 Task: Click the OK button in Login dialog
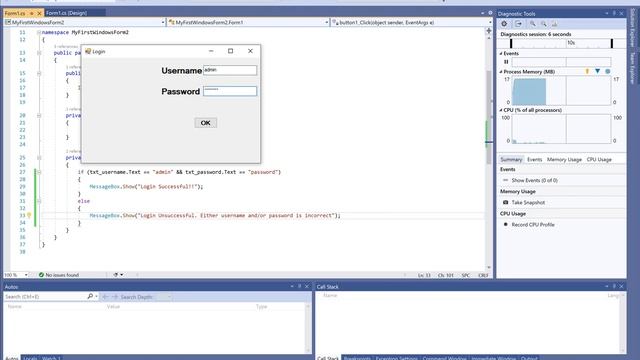(x=206, y=123)
